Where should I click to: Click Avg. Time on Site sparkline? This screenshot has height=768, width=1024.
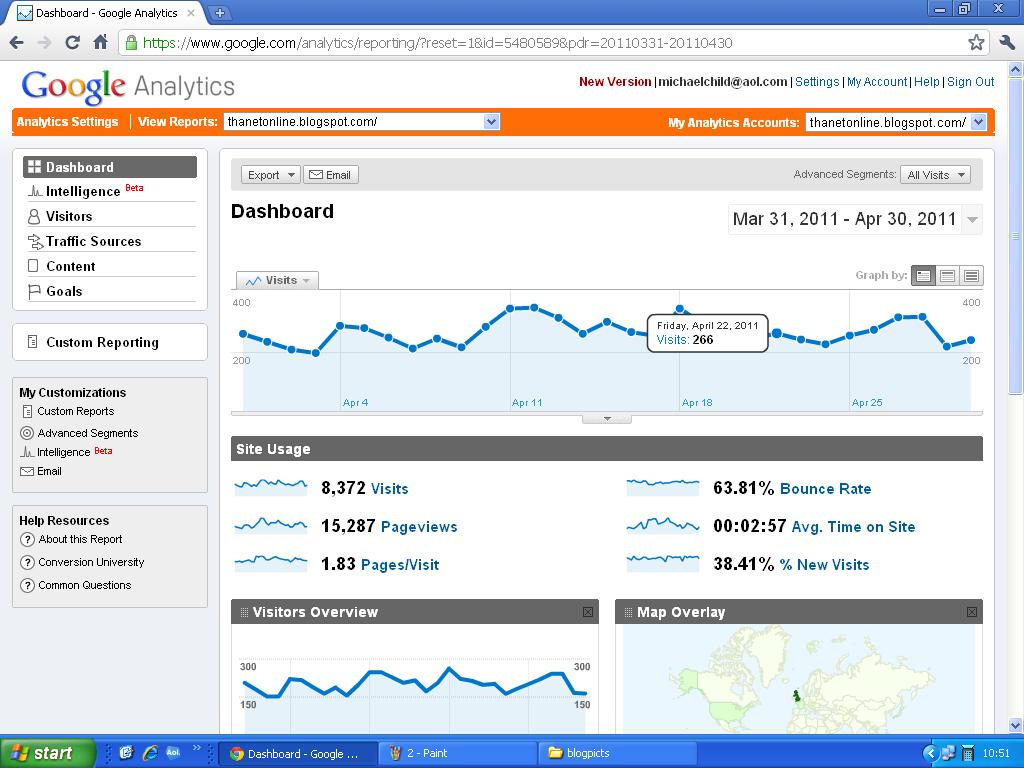pyautogui.click(x=662, y=525)
